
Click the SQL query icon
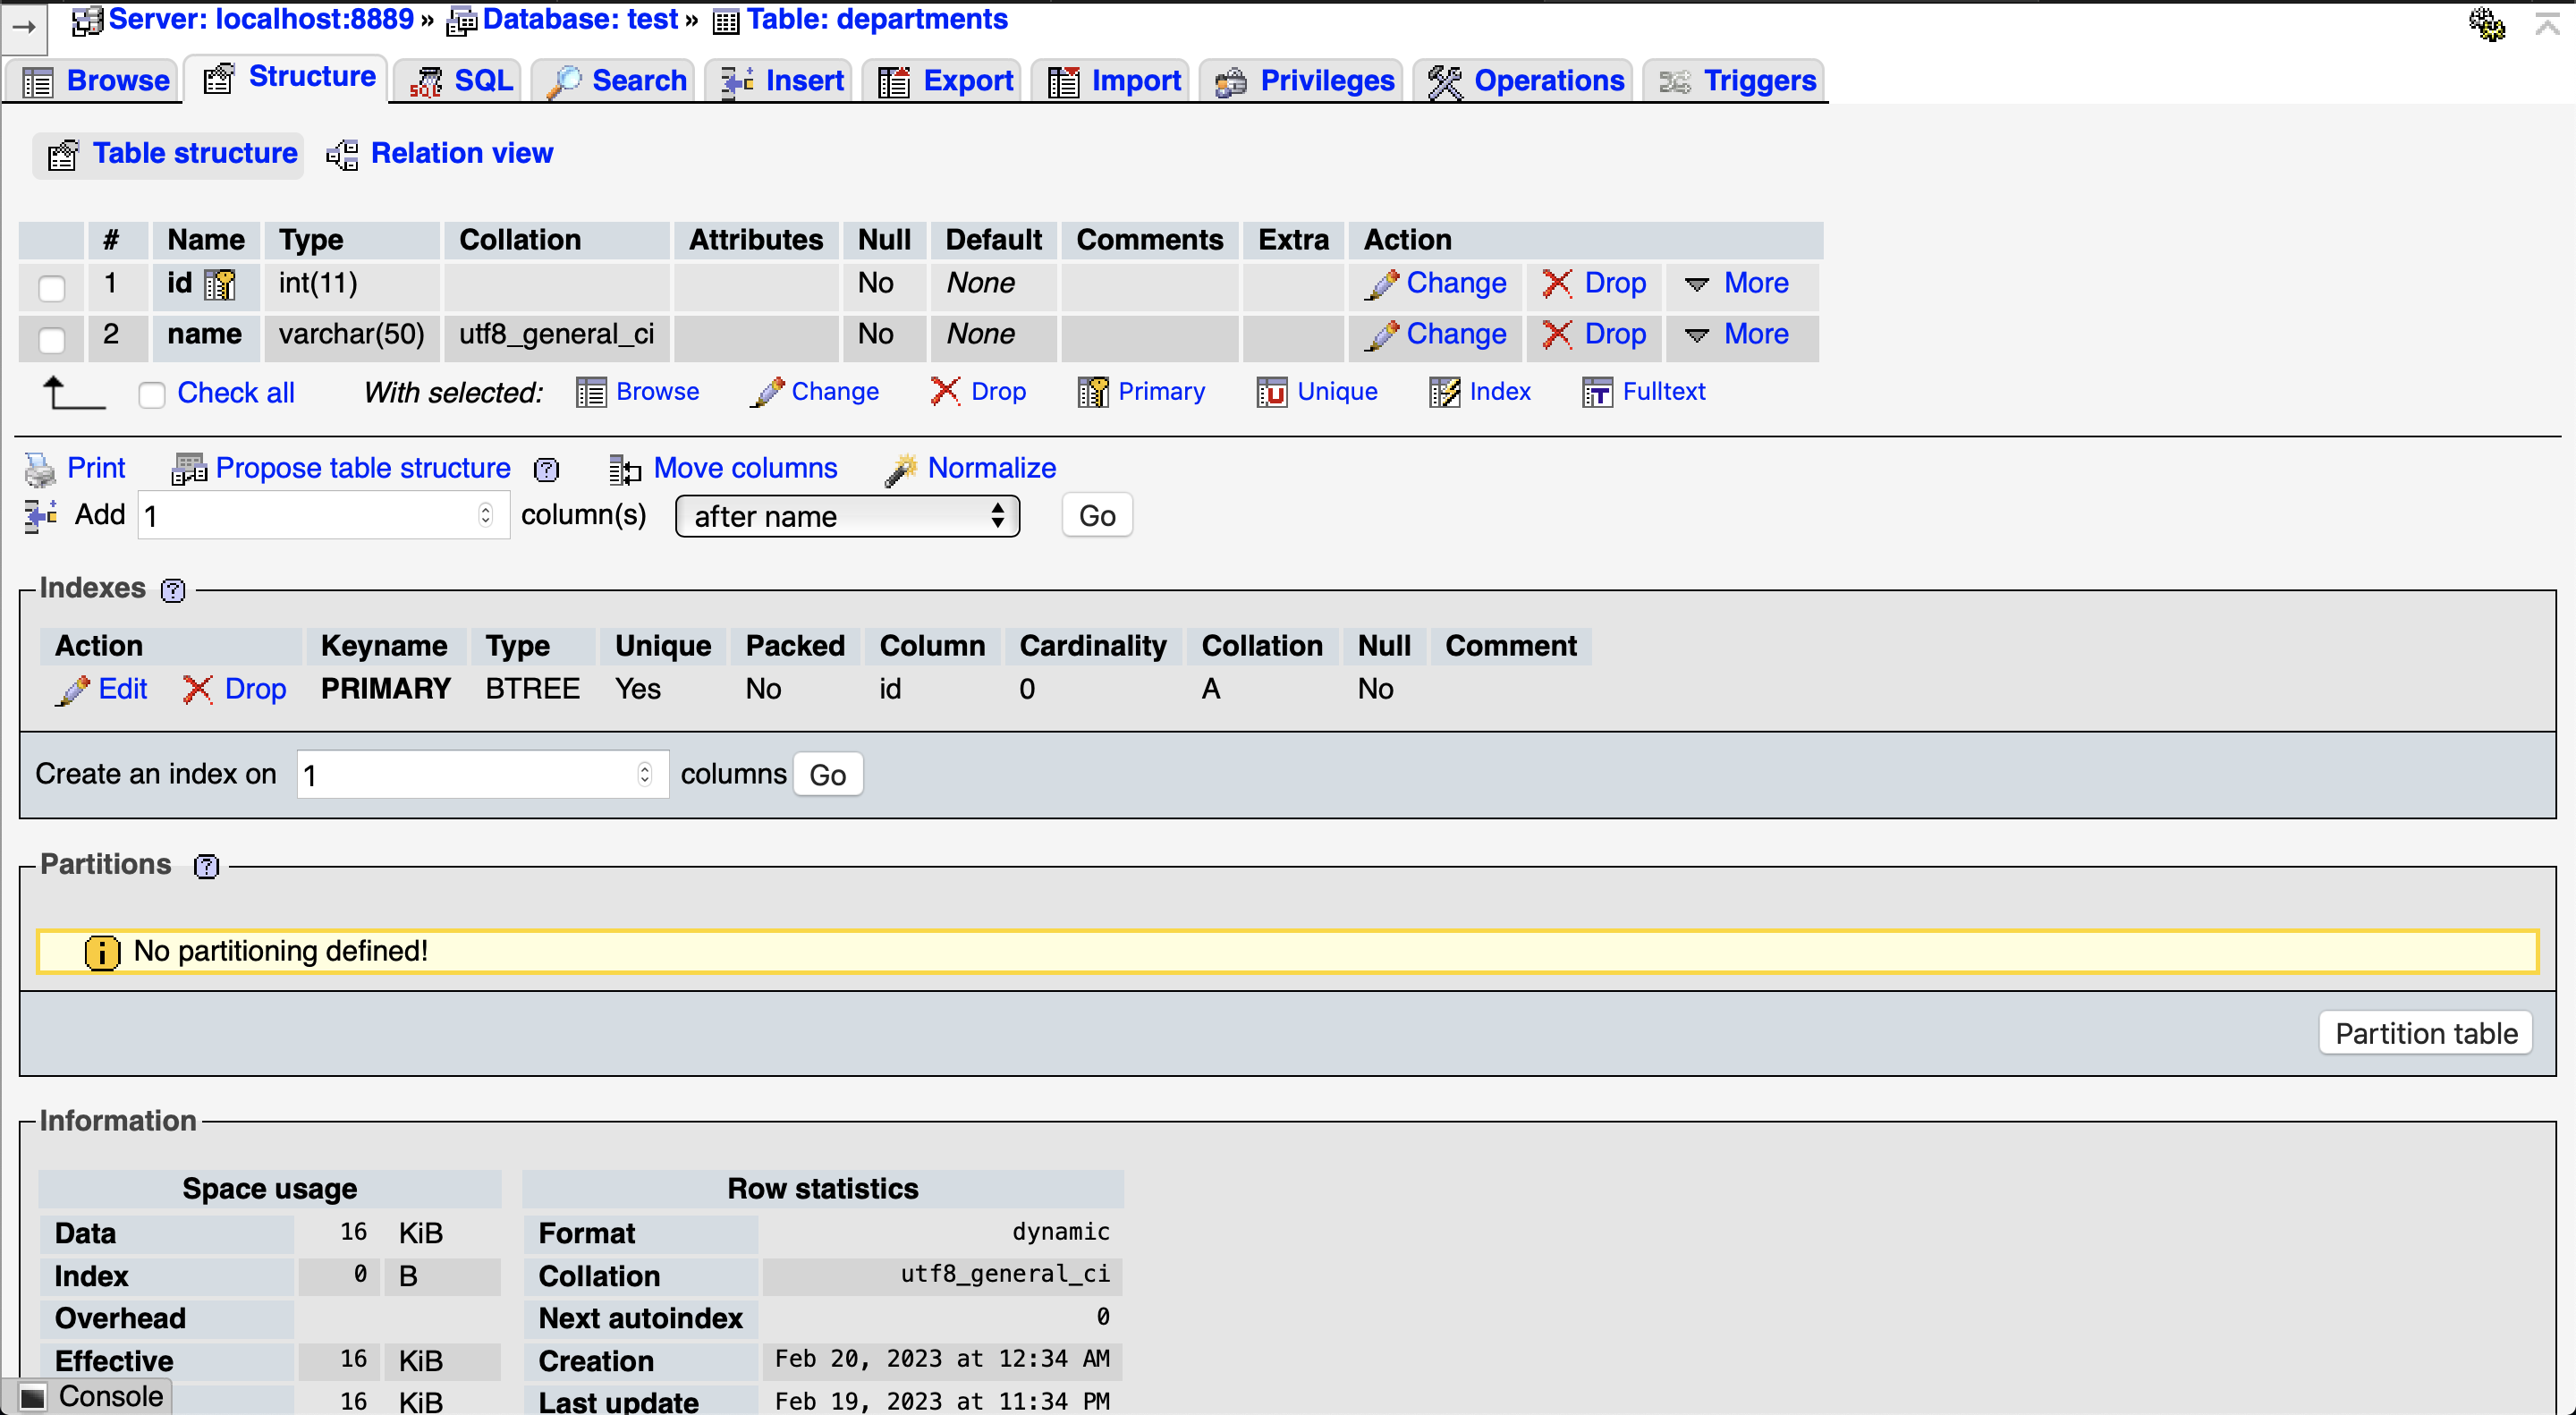425,79
